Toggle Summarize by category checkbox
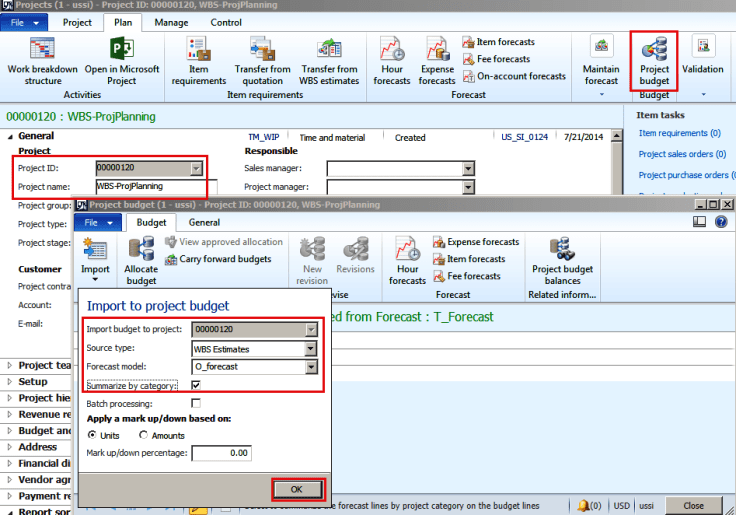The width and height of the screenshot is (736, 515). [196, 385]
